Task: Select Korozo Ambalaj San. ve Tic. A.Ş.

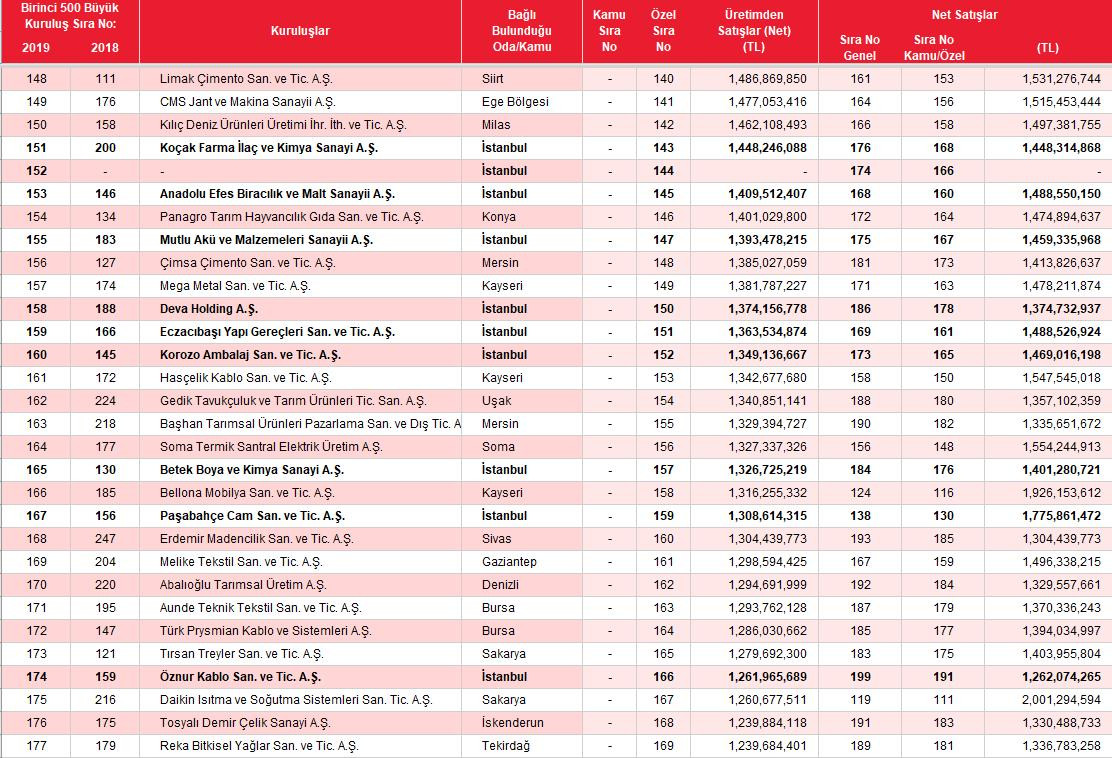Action: click(x=250, y=355)
